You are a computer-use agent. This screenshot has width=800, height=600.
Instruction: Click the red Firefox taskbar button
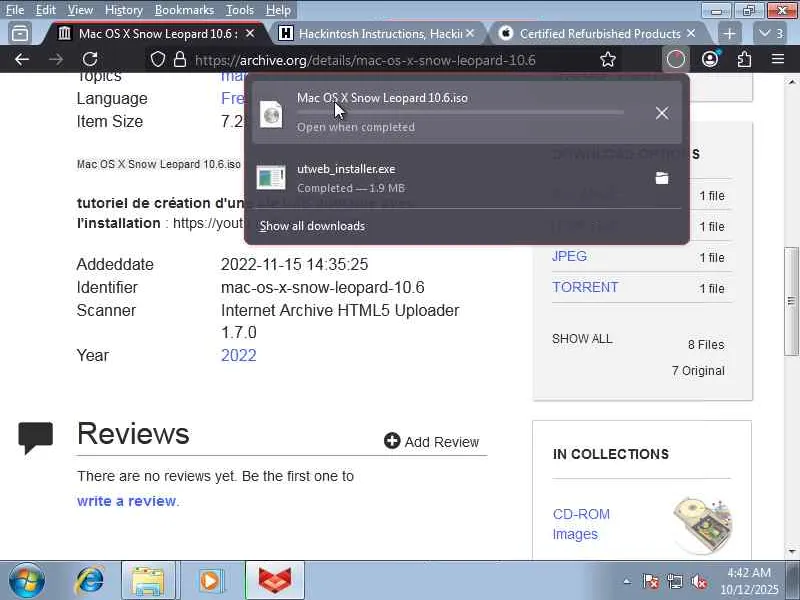(274, 581)
